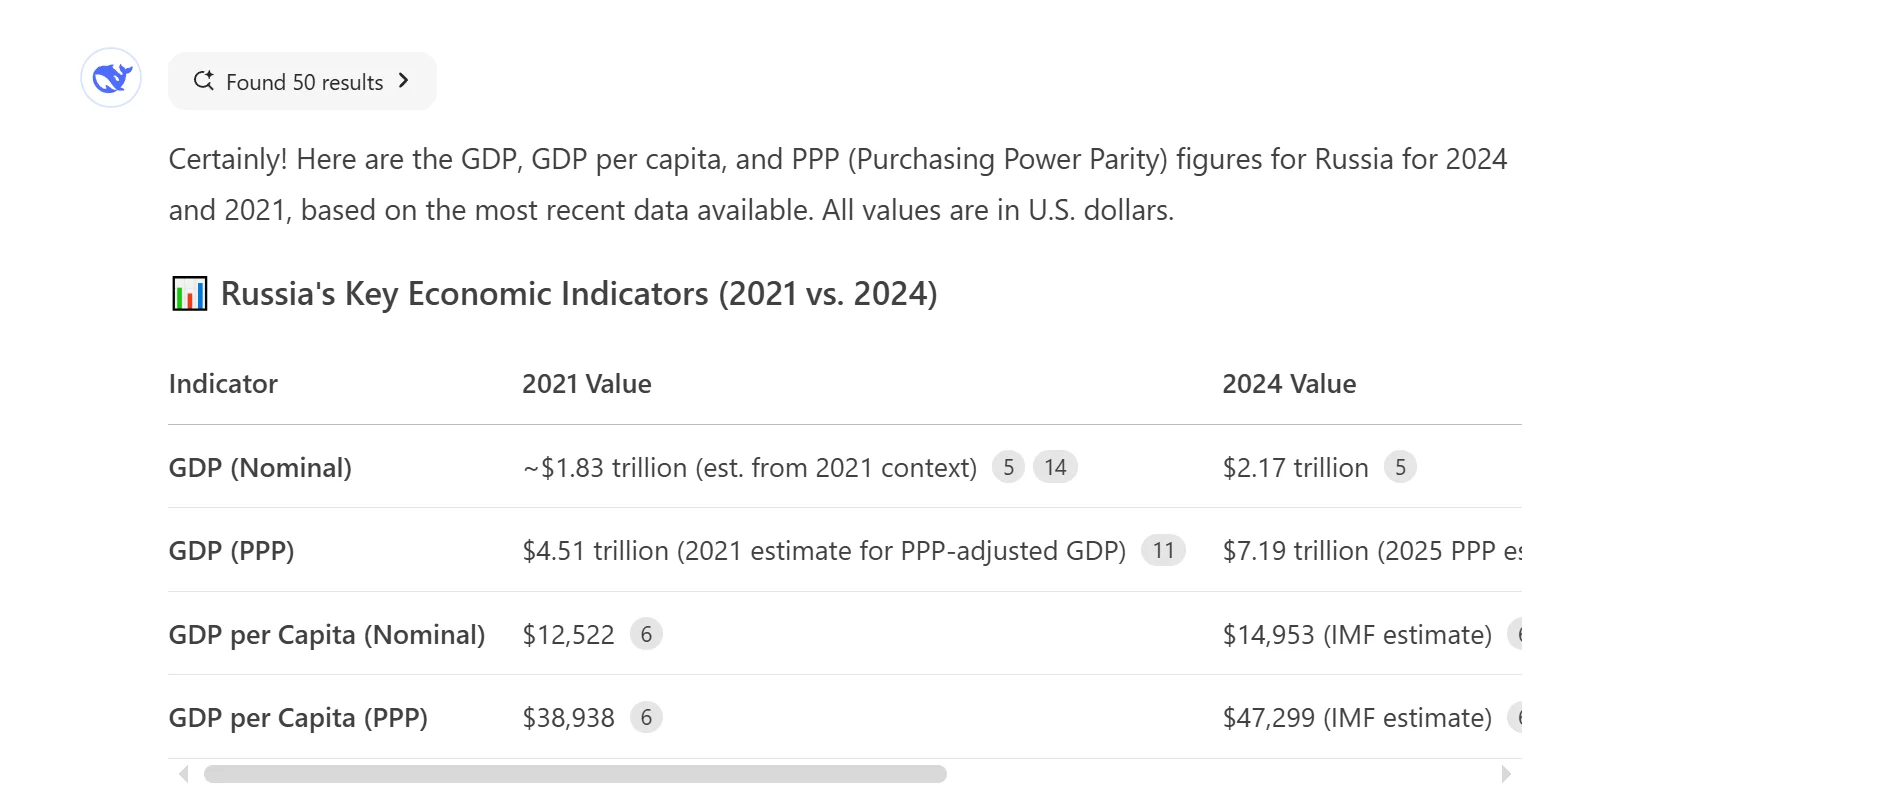The image size is (1879, 810).
Task: Open citation badge 14
Action: pos(1055,467)
